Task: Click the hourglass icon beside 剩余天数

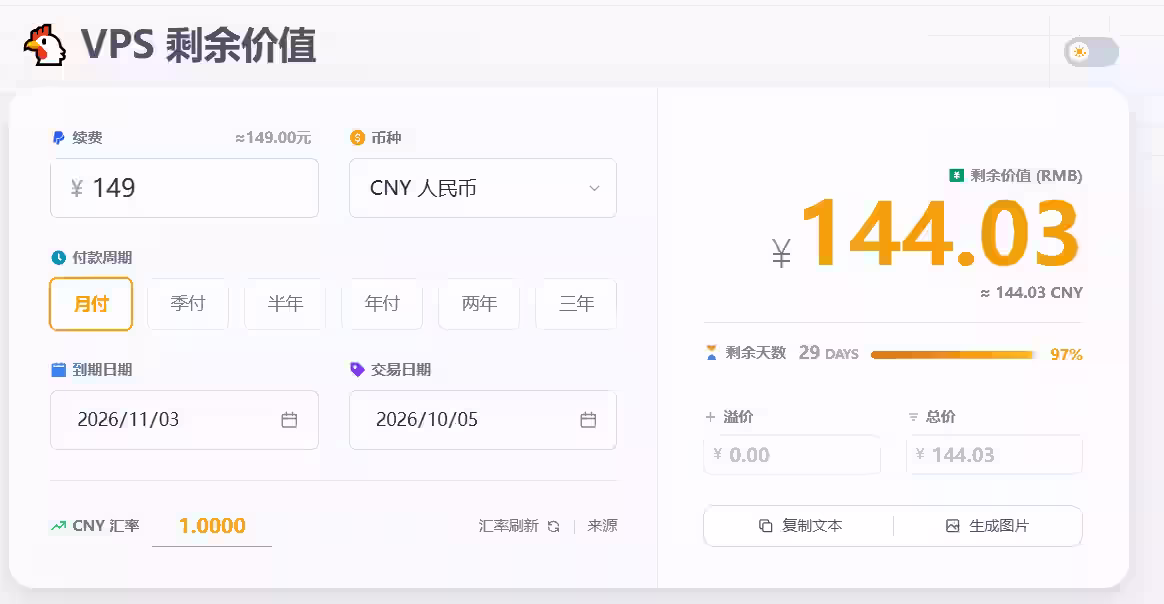Action: pyautogui.click(x=711, y=352)
